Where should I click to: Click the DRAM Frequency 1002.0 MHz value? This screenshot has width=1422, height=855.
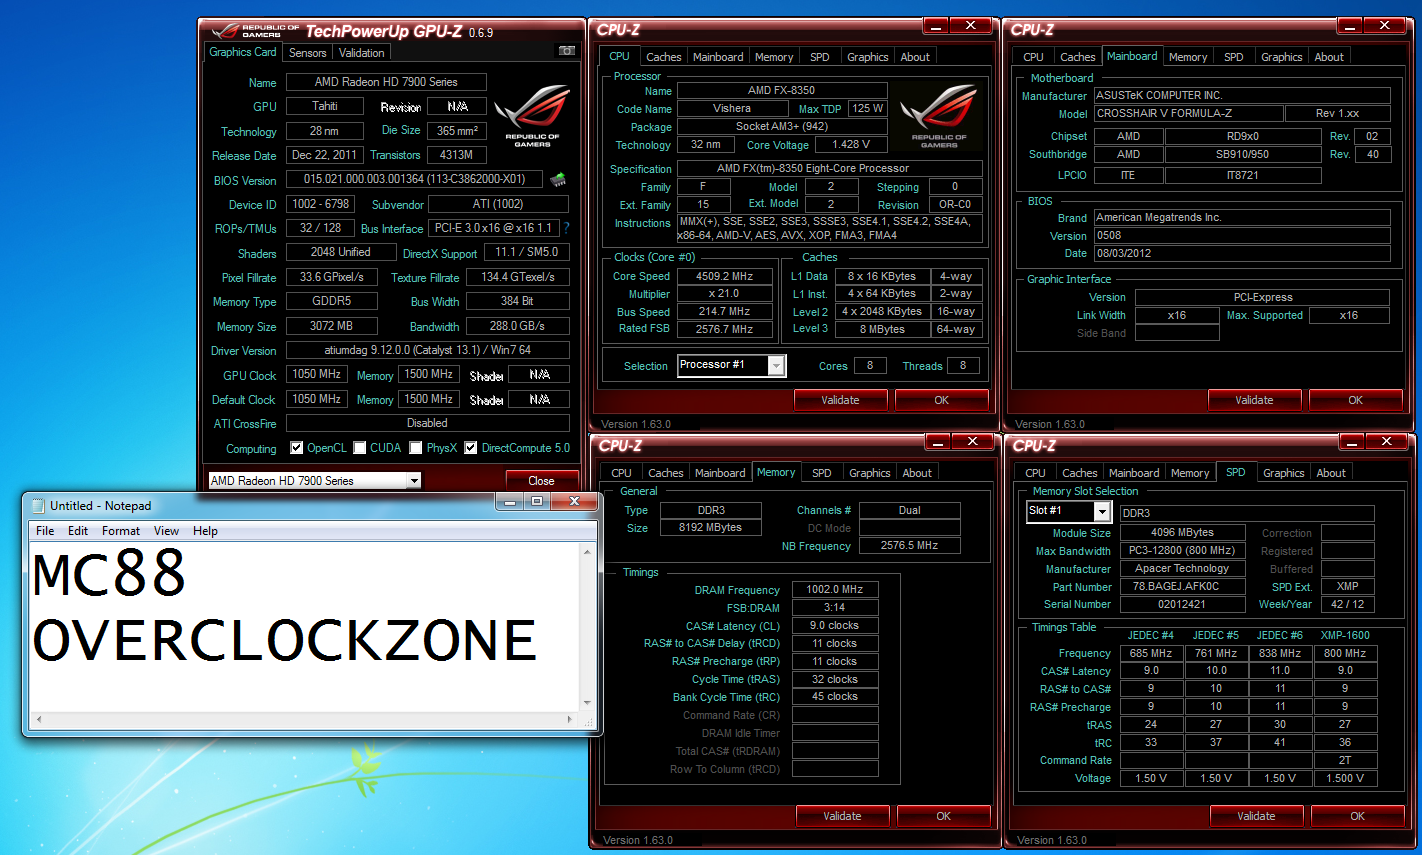(x=835, y=589)
